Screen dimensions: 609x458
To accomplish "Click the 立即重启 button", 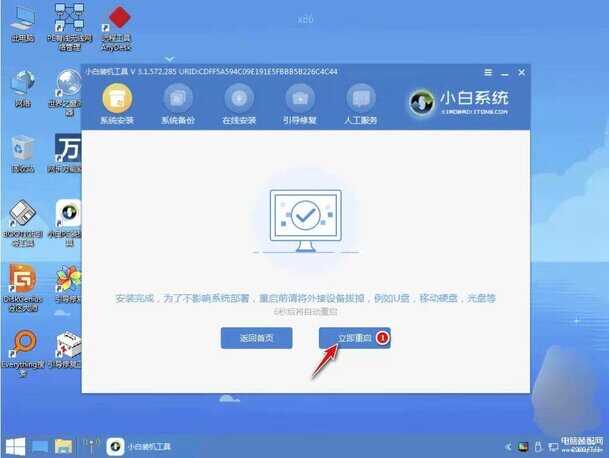I will pos(355,338).
